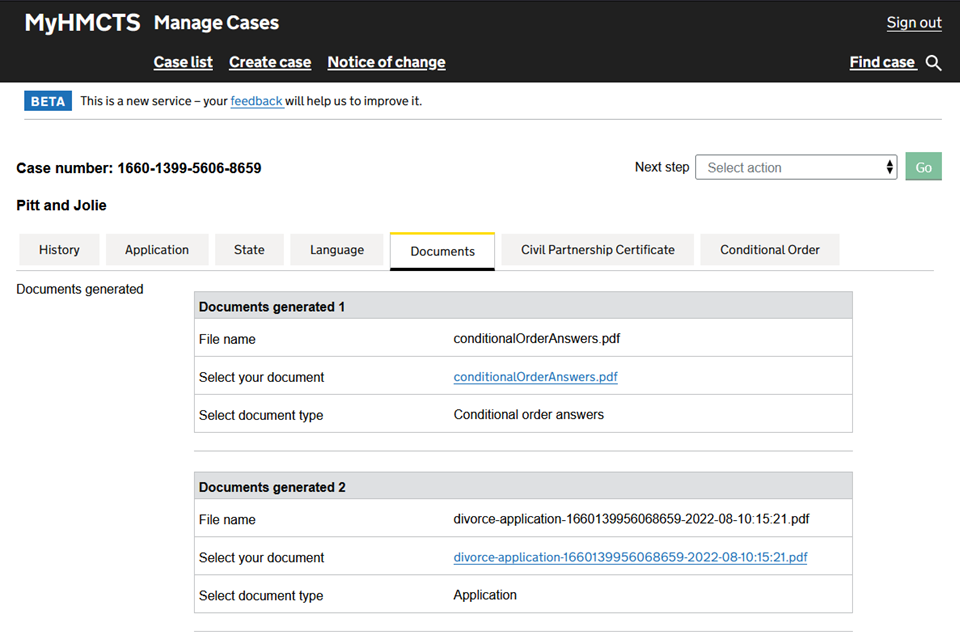The width and height of the screenshot is (960, 640).
Task: Open the Next step action dropdown
Action: coord(796,167)
